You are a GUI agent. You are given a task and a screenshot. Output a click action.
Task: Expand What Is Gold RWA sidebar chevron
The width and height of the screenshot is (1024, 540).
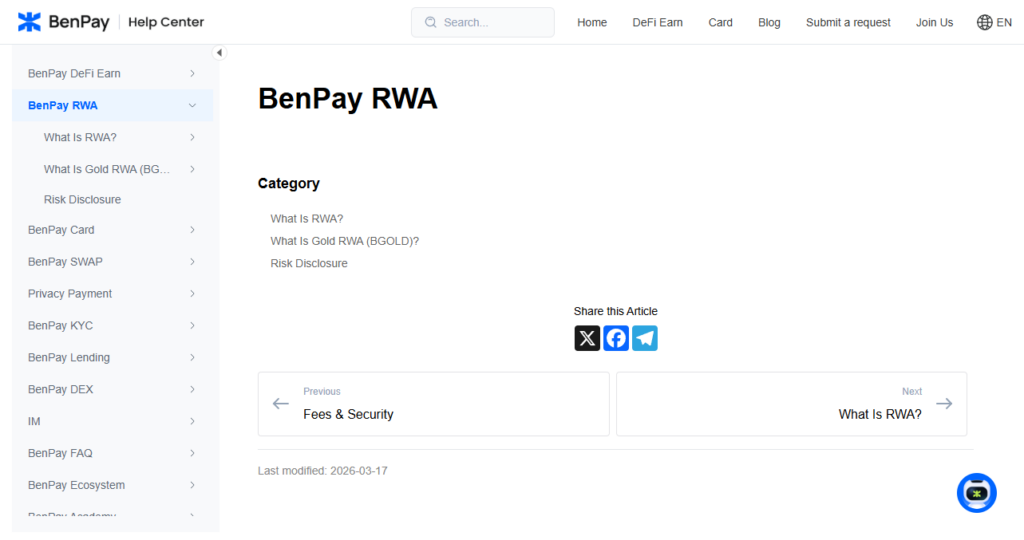click(x=192, y=169)
